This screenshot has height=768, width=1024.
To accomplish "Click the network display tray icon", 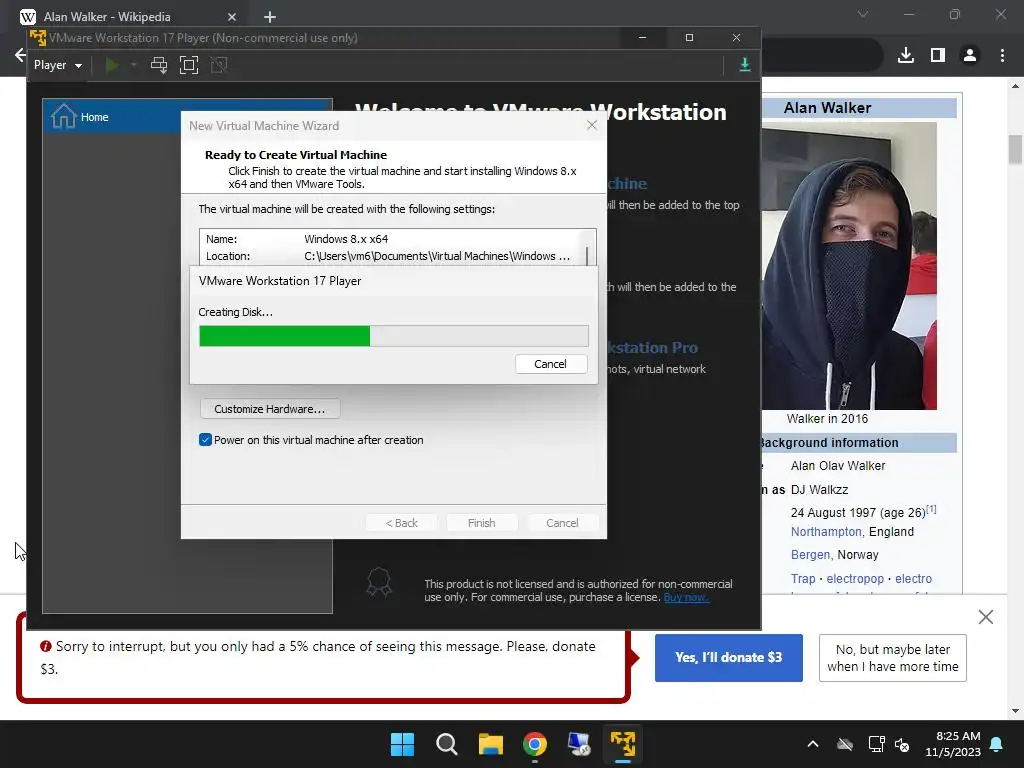I will click(876, 744).
